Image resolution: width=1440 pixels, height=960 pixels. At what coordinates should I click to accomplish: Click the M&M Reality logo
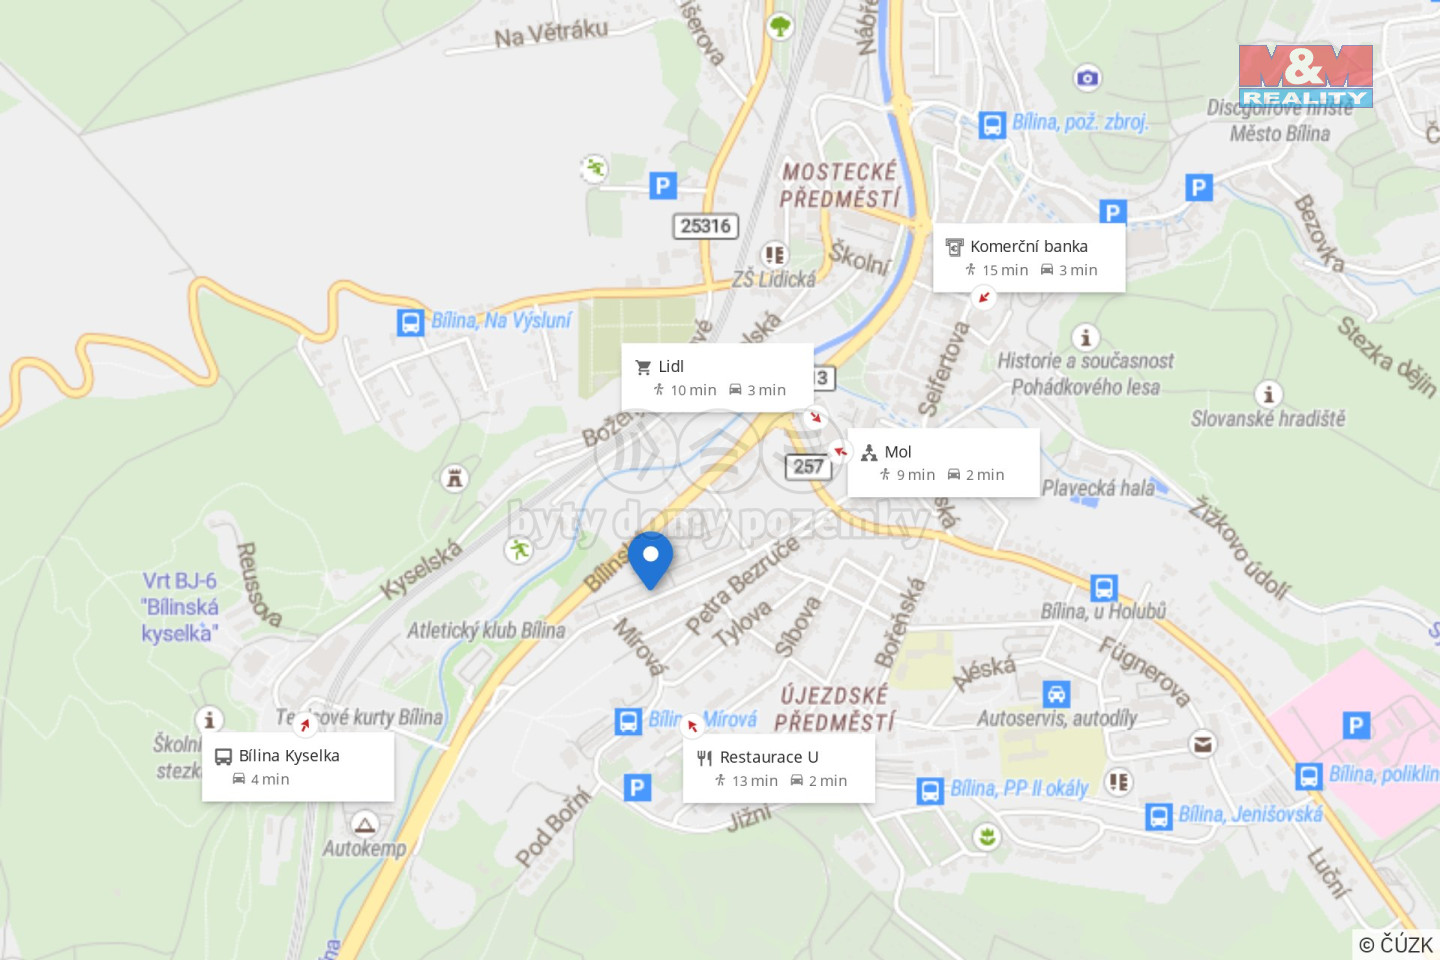click(1306, 76)
